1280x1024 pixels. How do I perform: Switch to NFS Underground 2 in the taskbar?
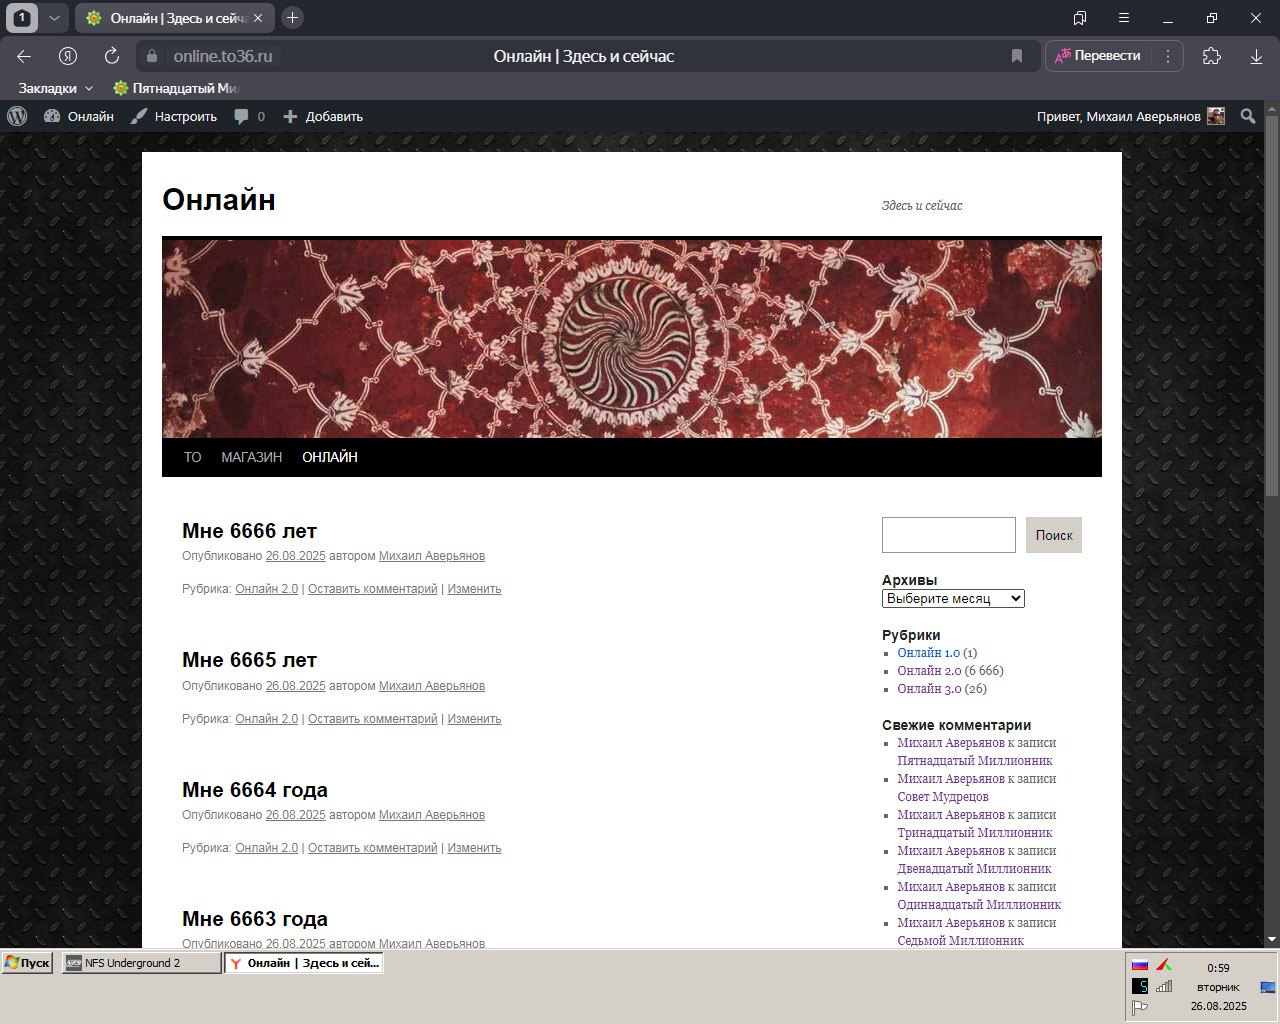(141, 963)
